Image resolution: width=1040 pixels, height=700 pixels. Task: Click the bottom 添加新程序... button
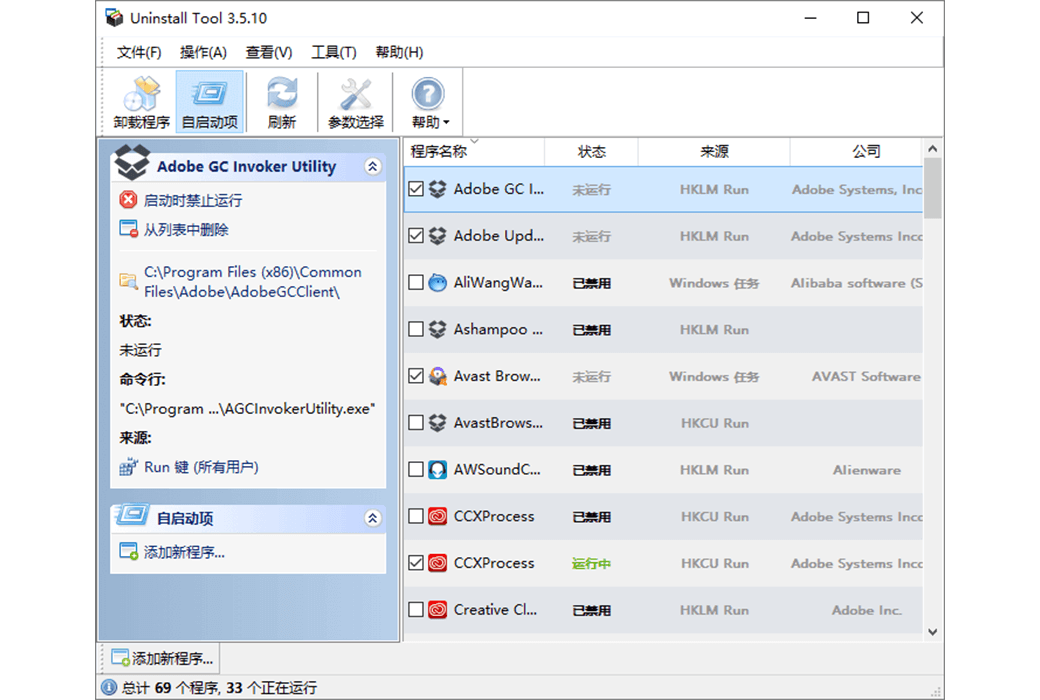point(162,658)
